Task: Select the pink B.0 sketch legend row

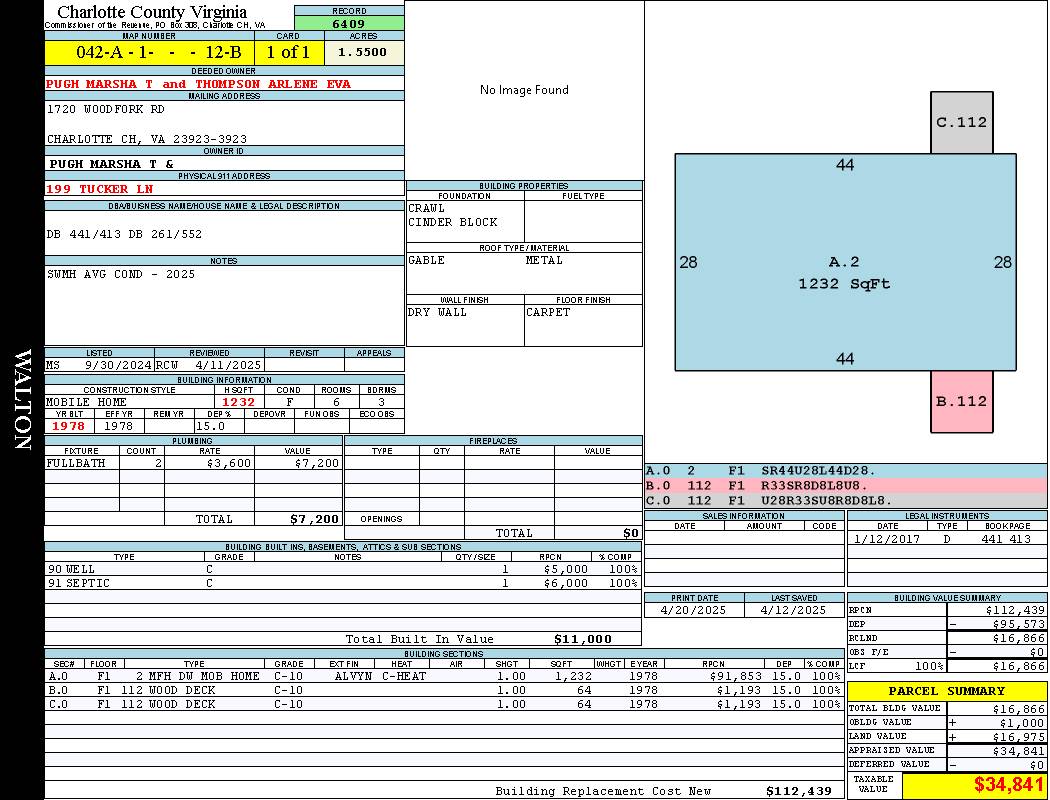Action: [845, 485]
